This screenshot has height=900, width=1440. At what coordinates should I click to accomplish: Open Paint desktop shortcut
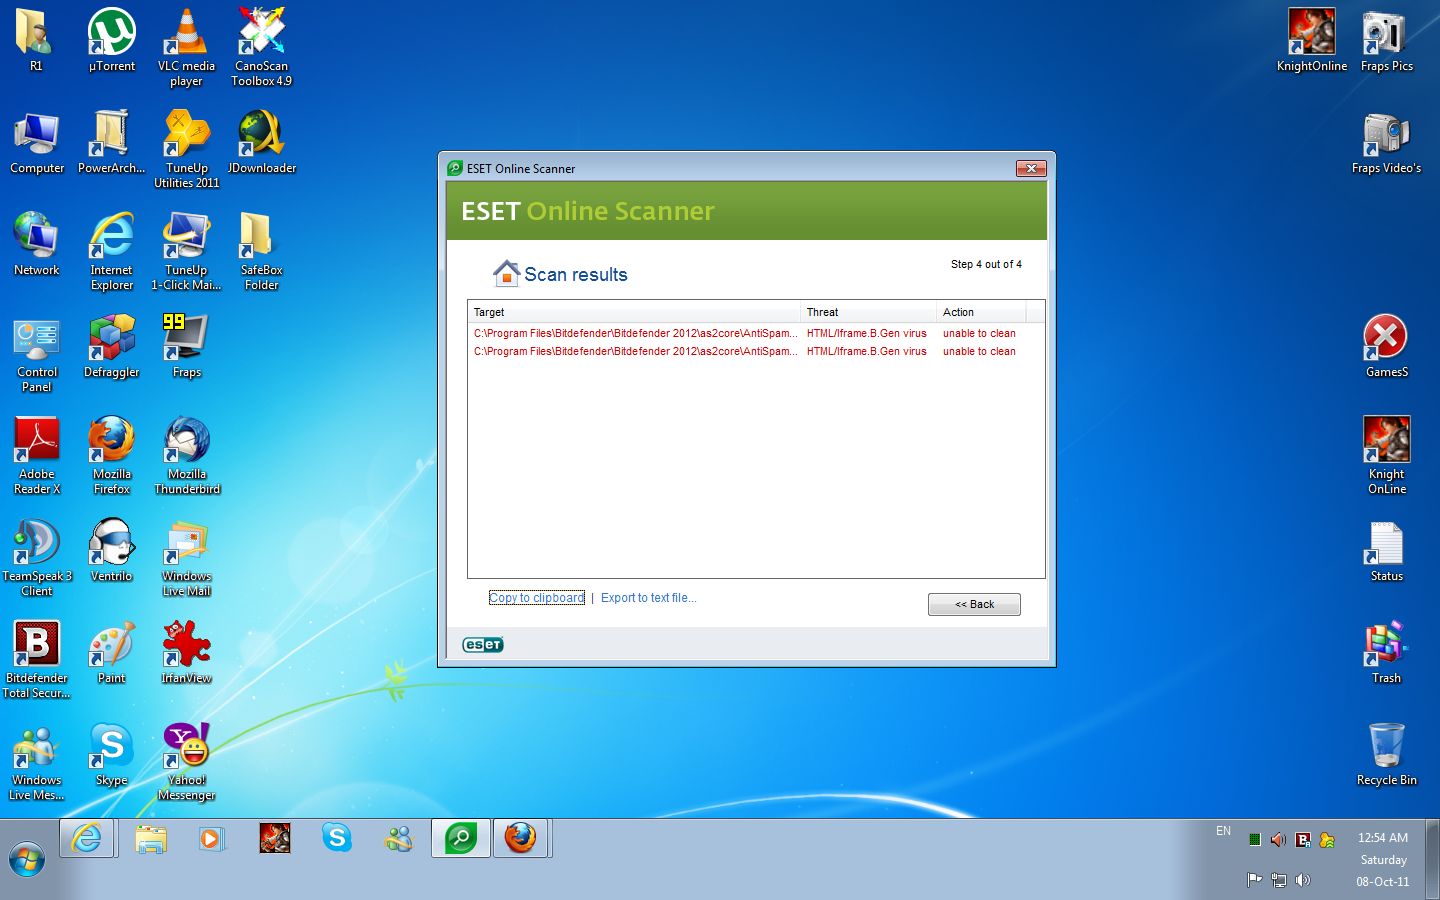111,653
